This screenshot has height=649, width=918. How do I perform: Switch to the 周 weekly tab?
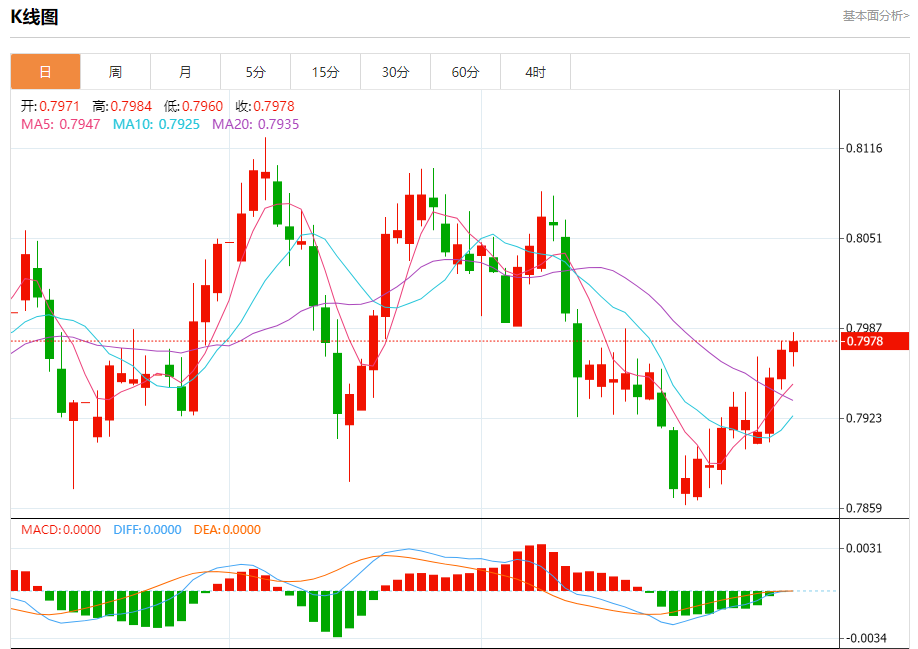point(115,72)
